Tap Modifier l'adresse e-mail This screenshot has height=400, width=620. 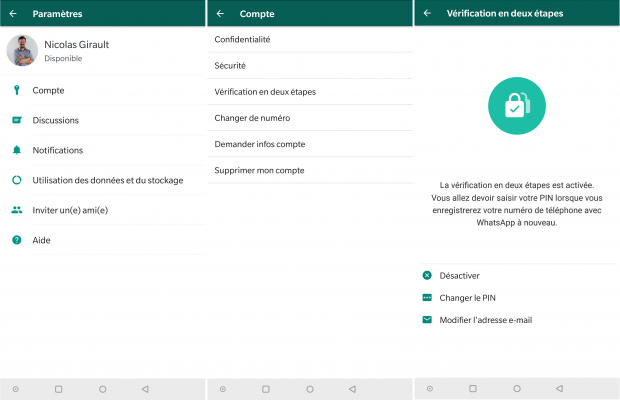pos(486,320)
